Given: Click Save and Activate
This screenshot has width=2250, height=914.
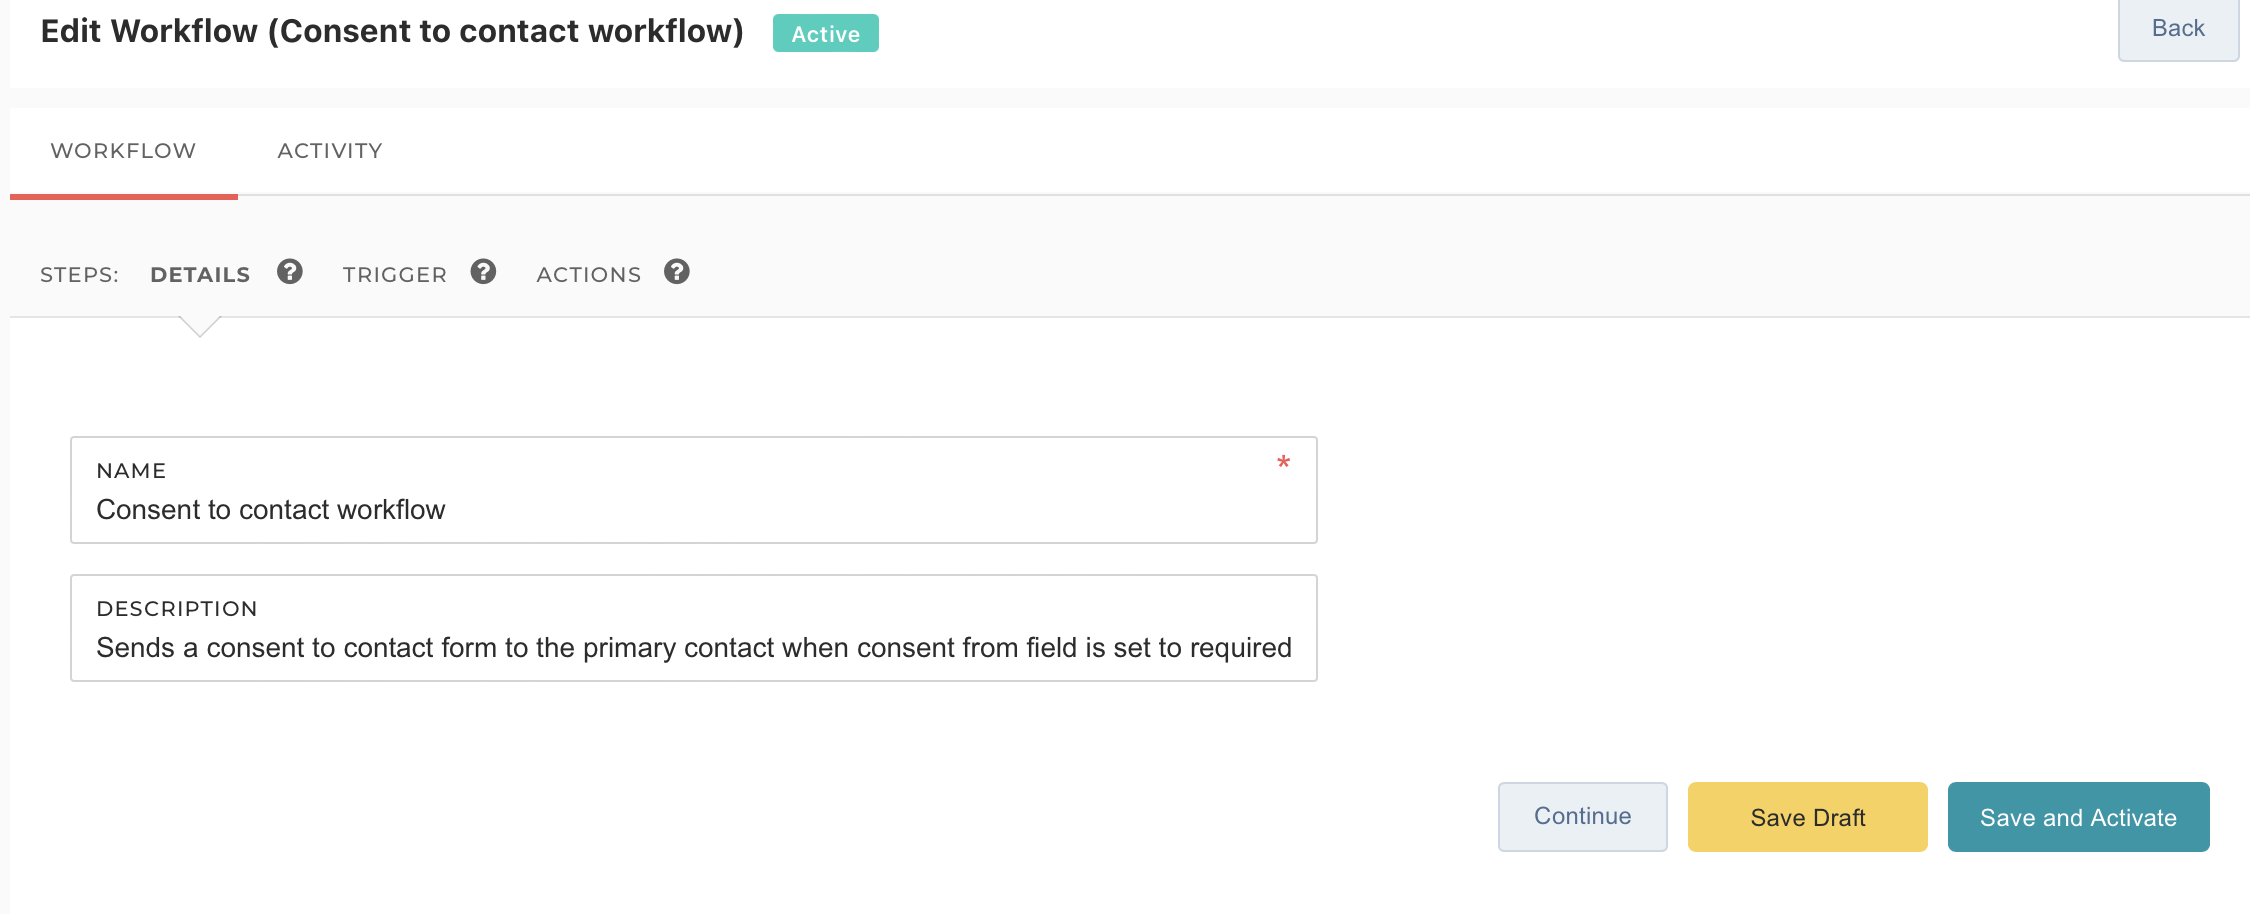Looking at the screenshot, I should (x=2078, y=817).
